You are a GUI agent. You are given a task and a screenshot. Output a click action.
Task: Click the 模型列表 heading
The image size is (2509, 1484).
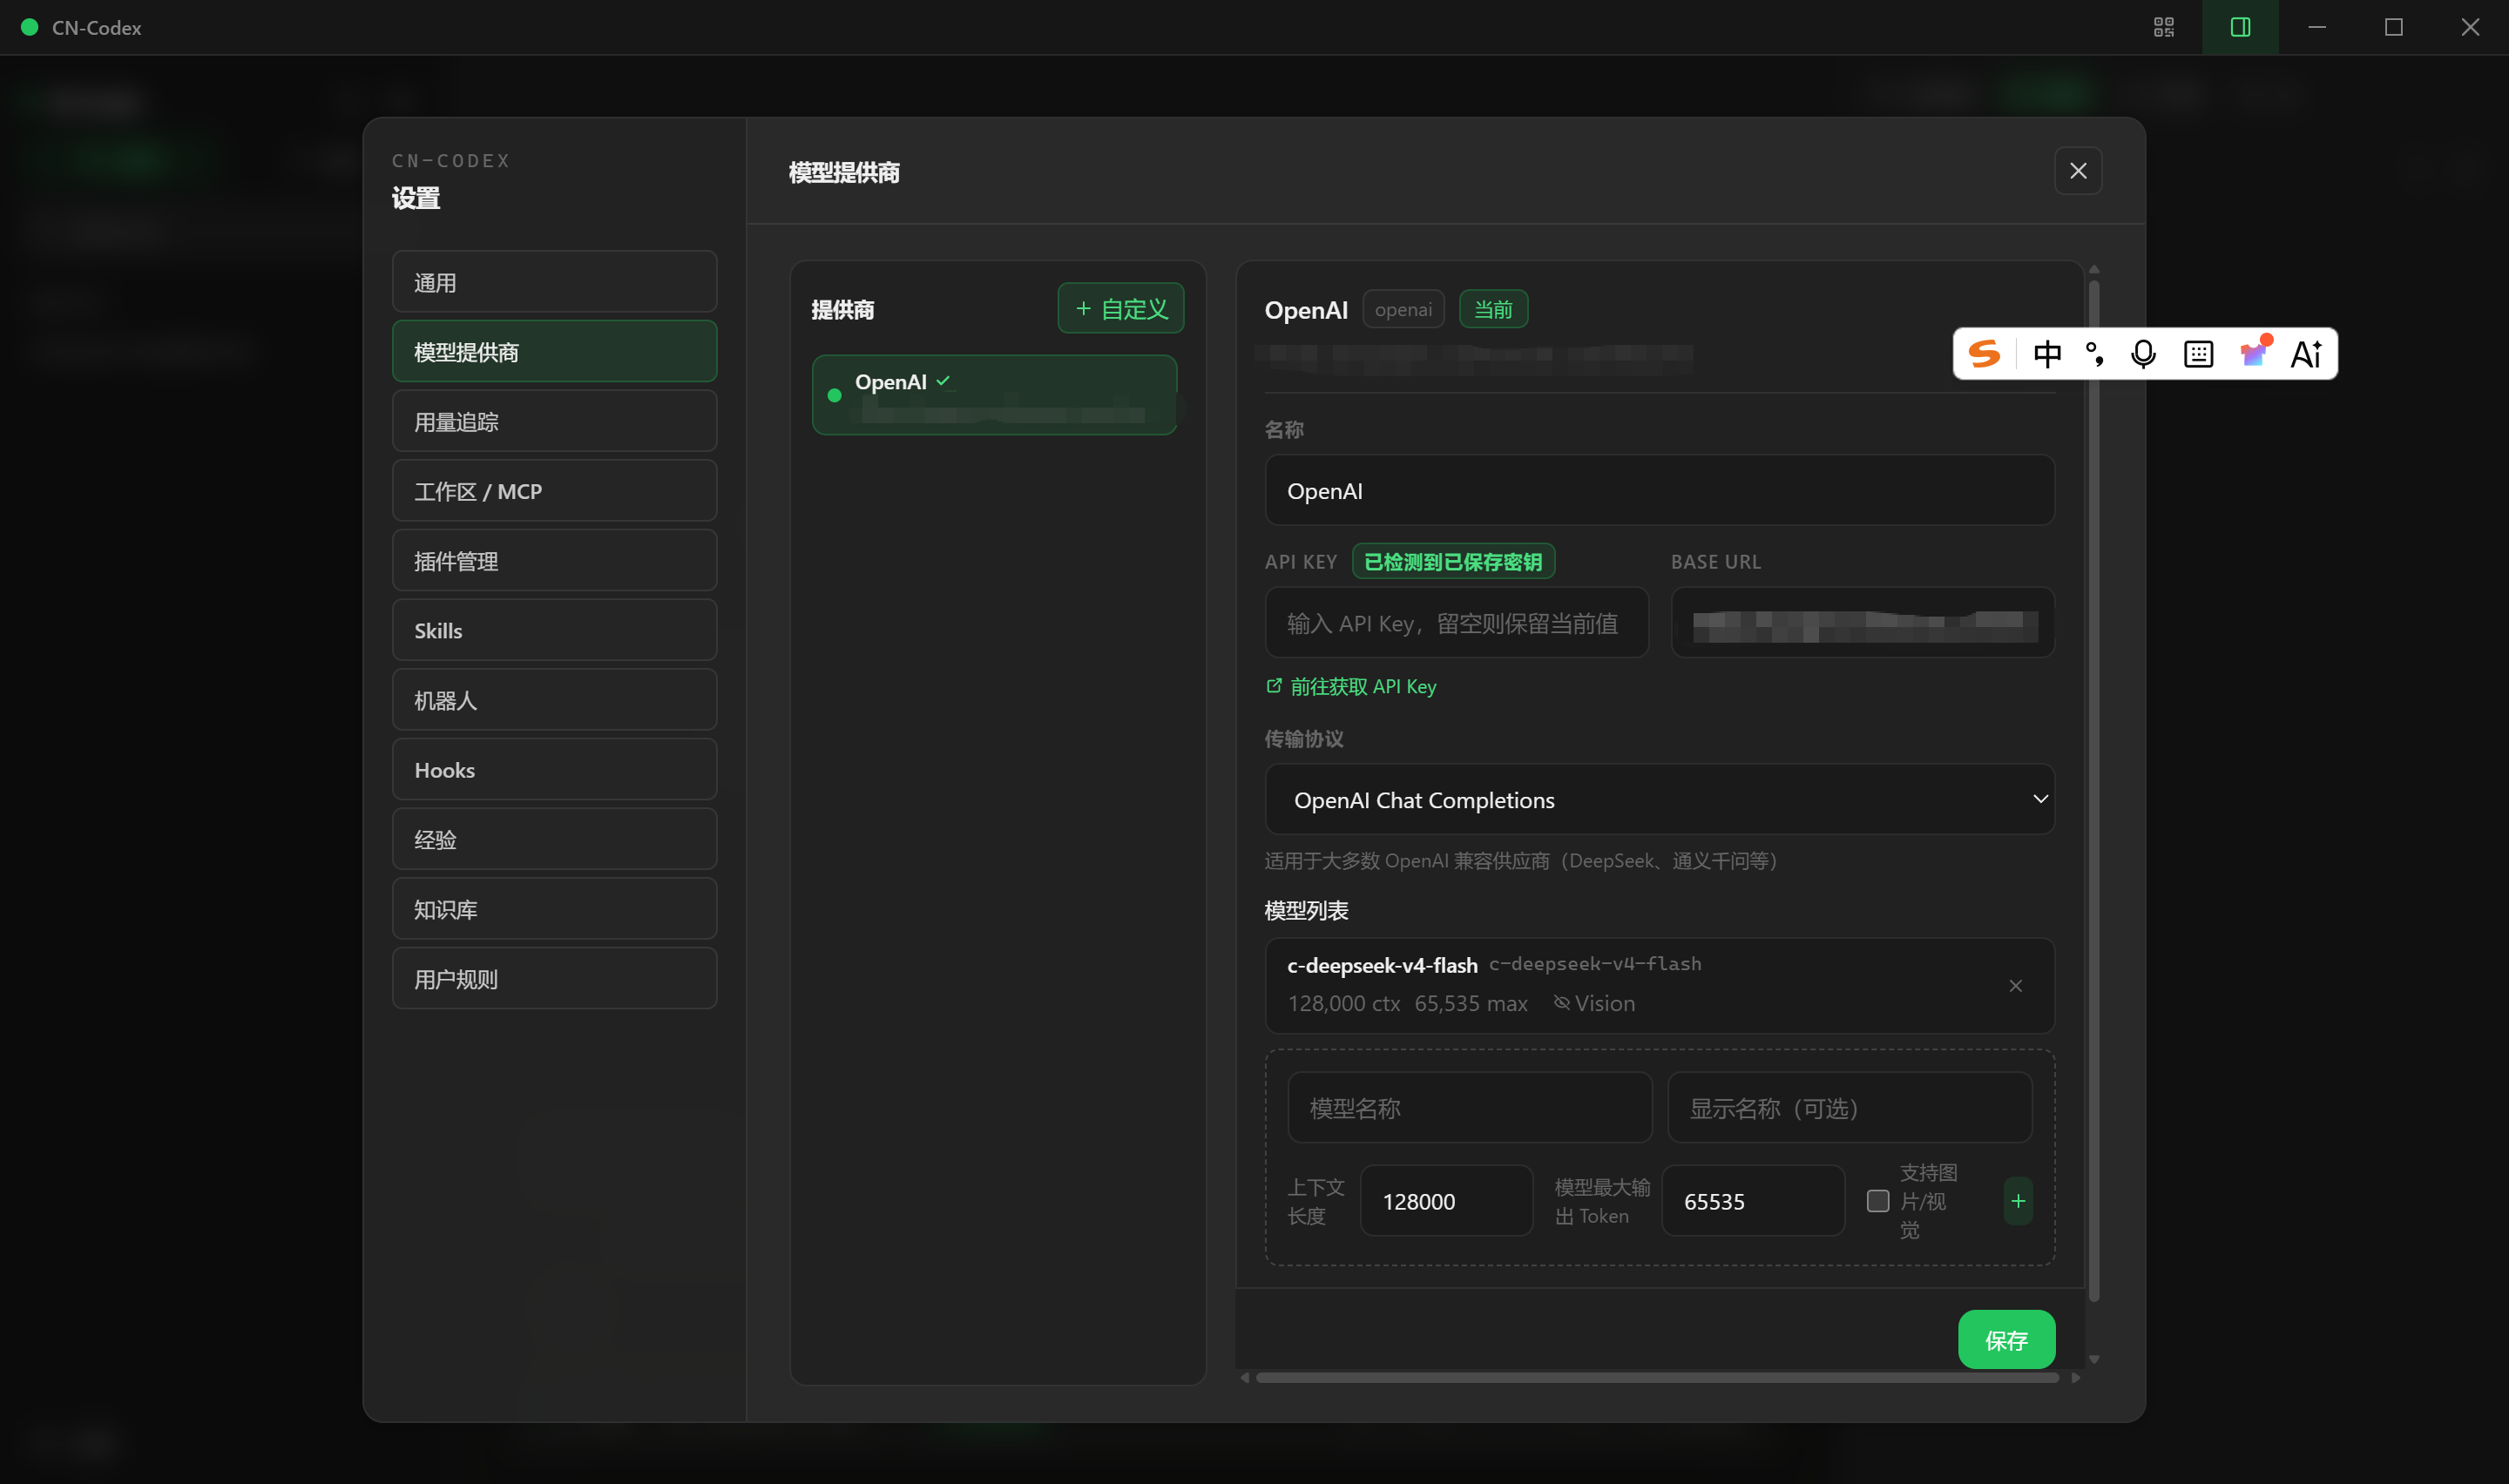[1306, 911]
